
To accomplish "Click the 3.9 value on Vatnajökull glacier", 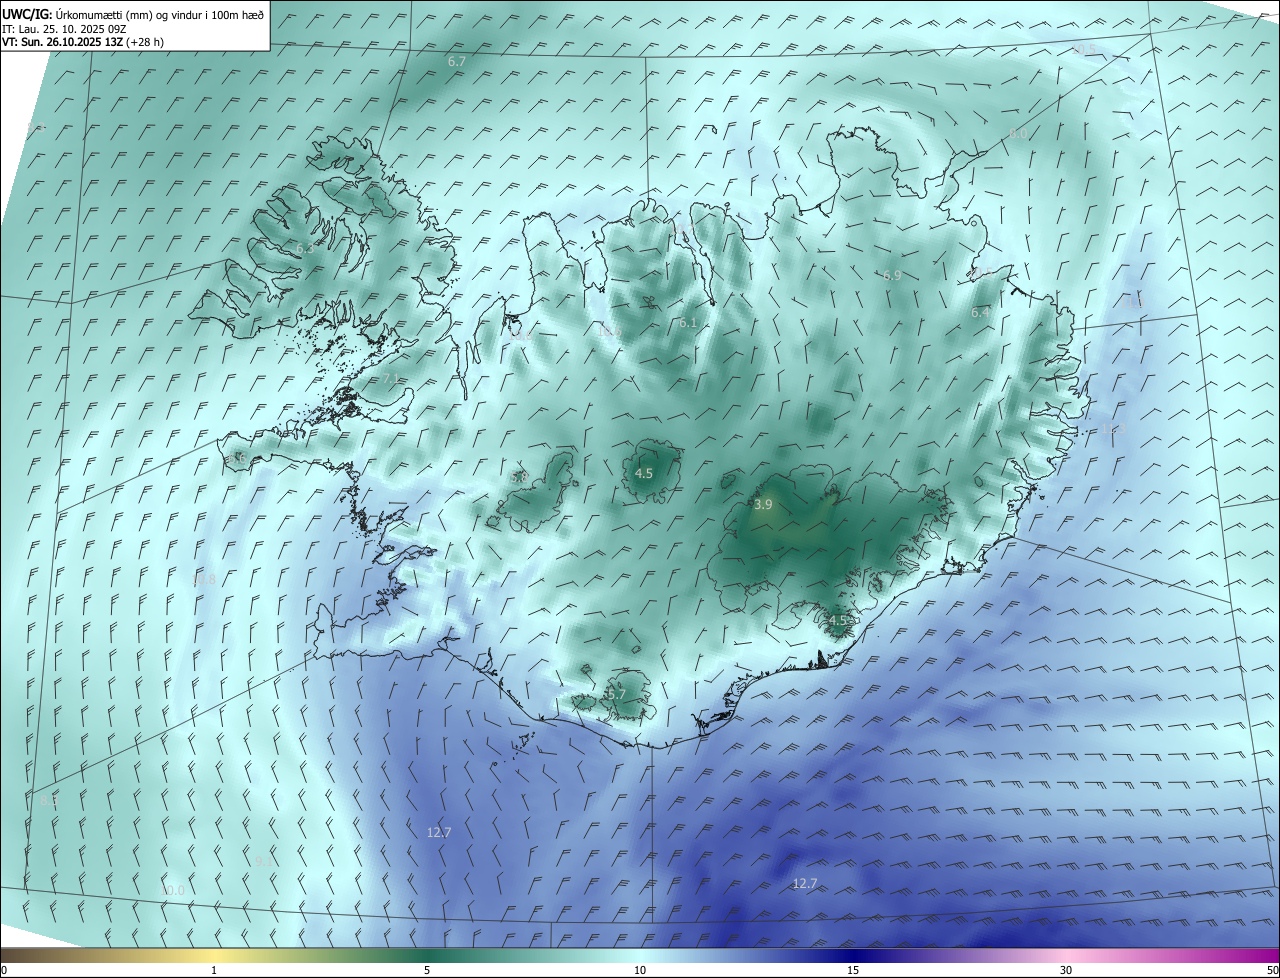I will 763,505.
